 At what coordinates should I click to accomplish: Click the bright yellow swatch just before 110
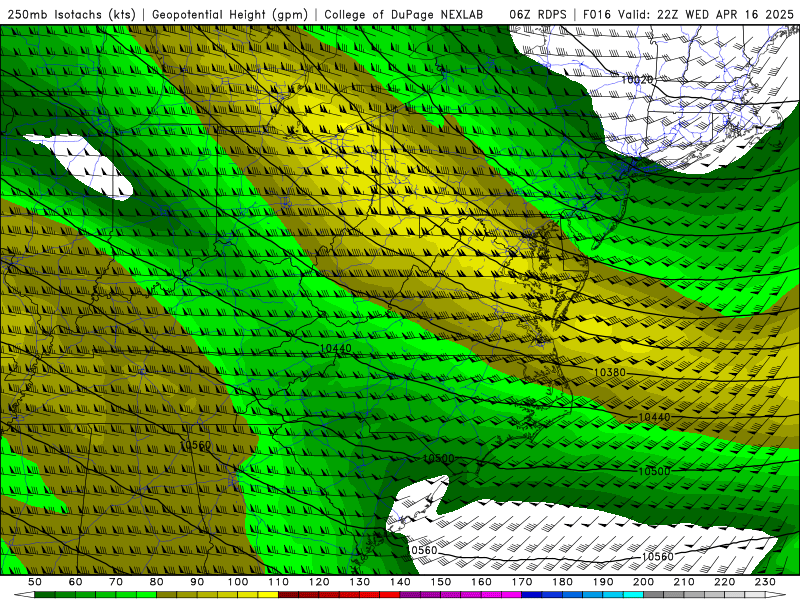point(268,595)
